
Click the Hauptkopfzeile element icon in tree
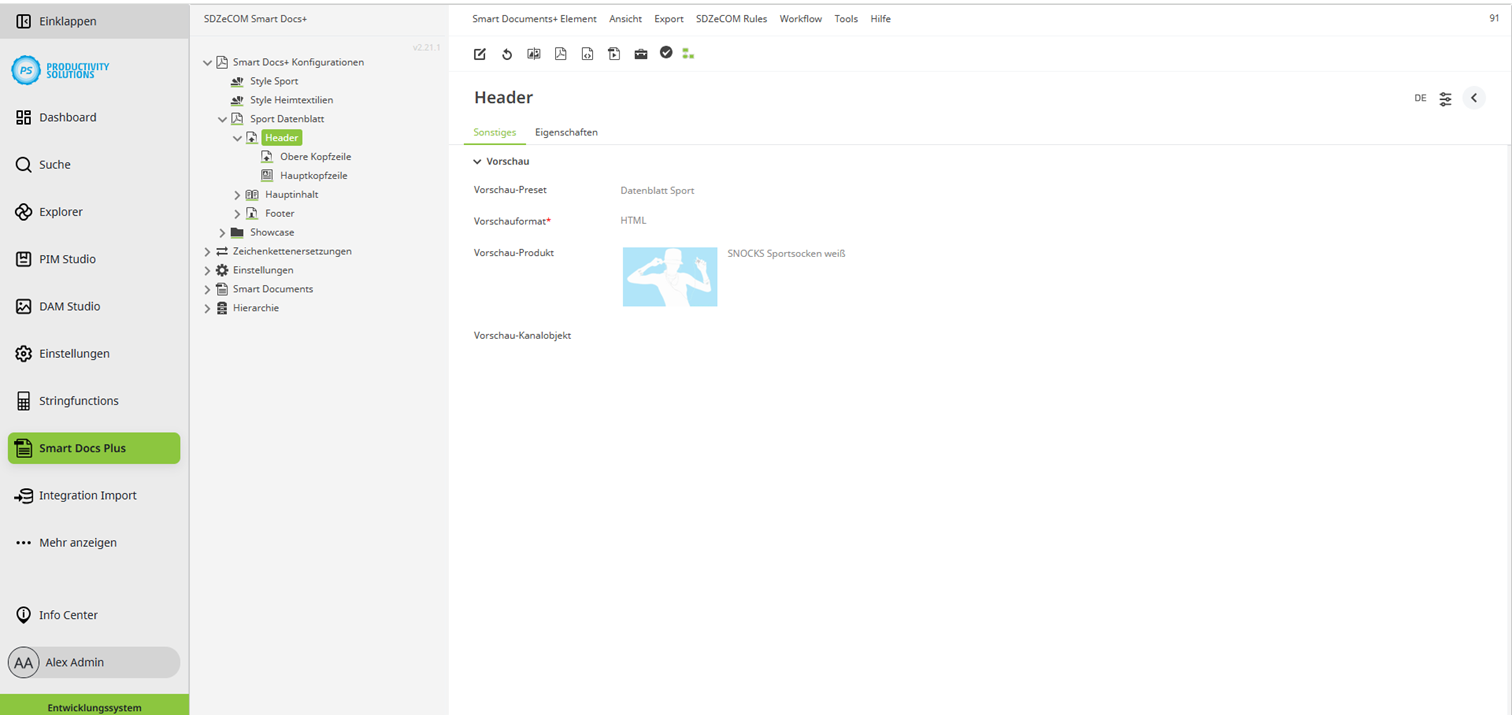click(267, 176)
